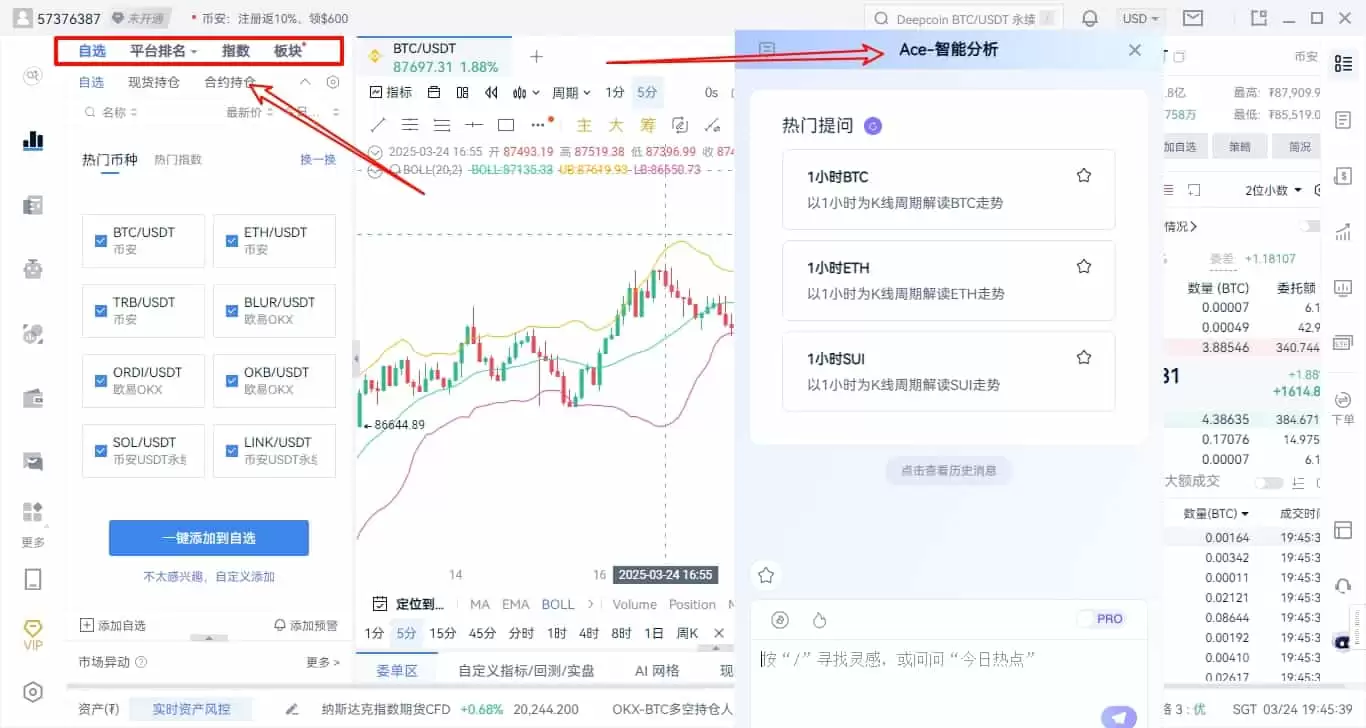
Task: Open the USD currency dropdown at top right
Action: click(1139, 18)
